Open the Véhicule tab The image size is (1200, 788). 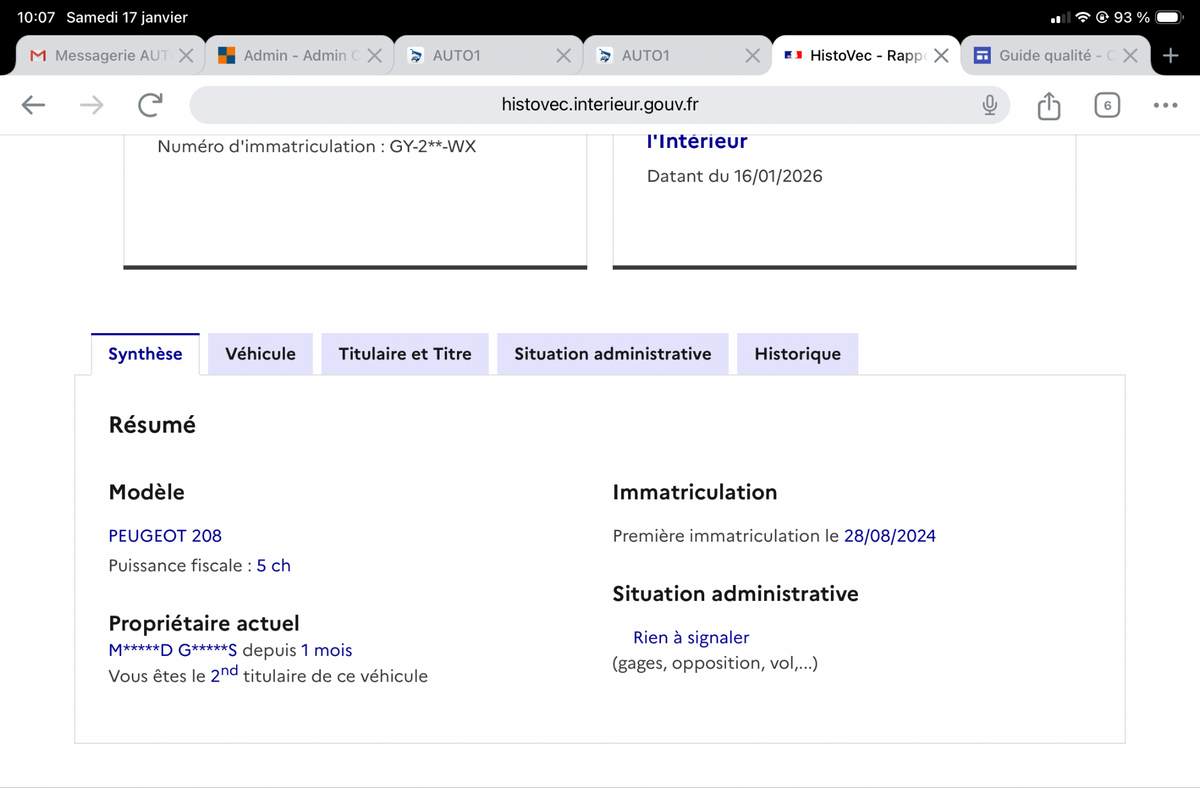(260, 354)
